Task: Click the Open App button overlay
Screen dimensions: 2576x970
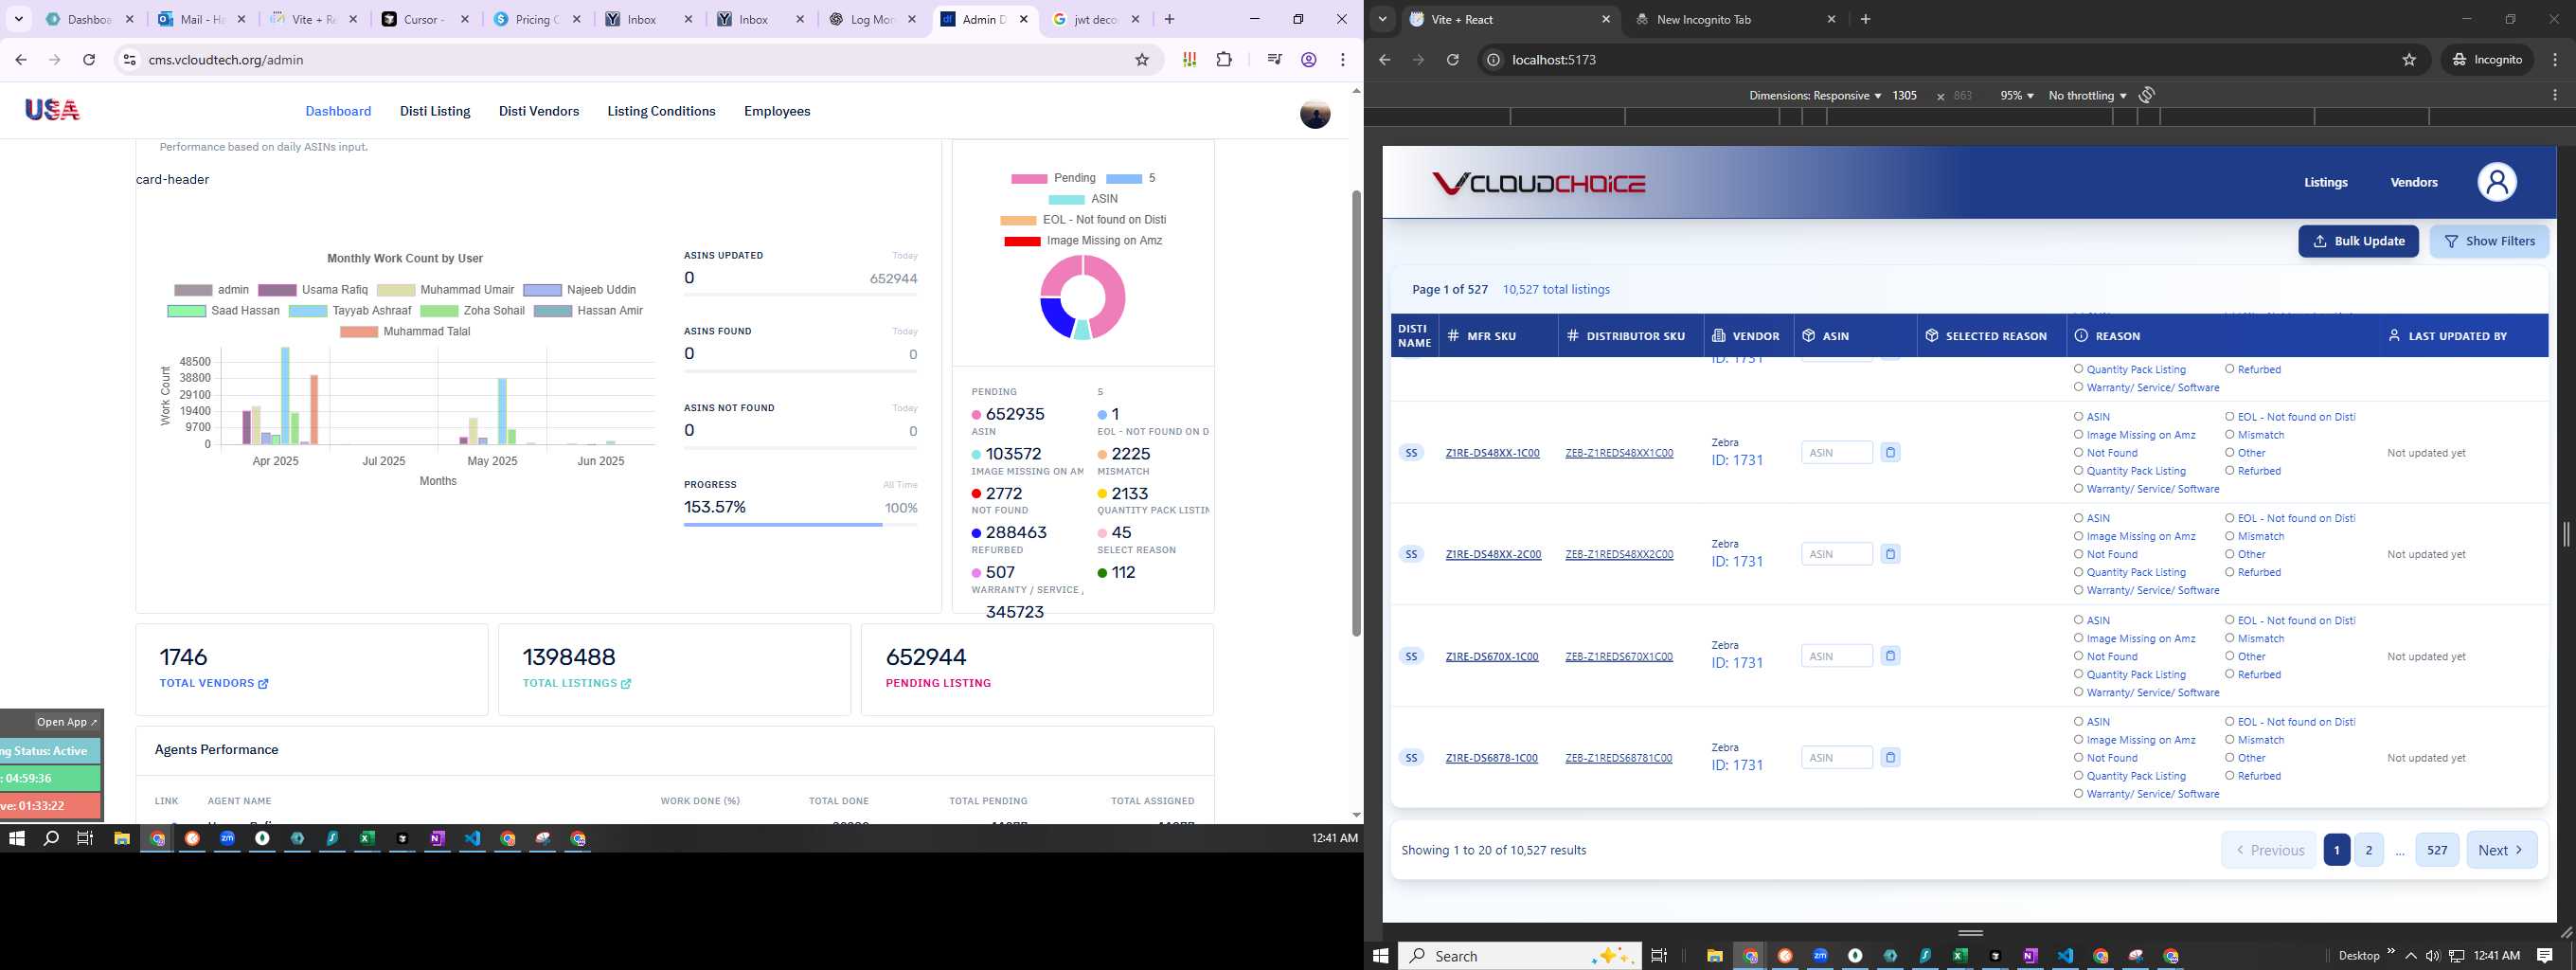Action: pos(67,722)
